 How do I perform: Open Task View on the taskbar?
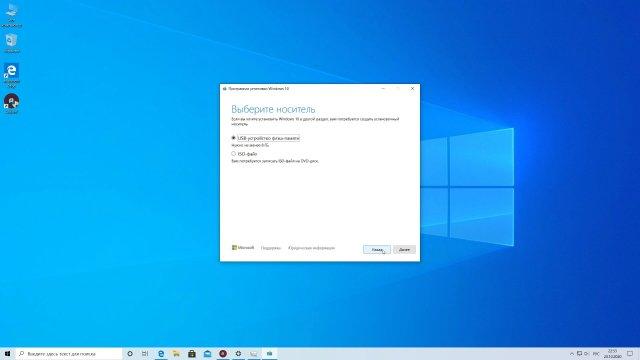pyautogui.click(x=145, y=353)
